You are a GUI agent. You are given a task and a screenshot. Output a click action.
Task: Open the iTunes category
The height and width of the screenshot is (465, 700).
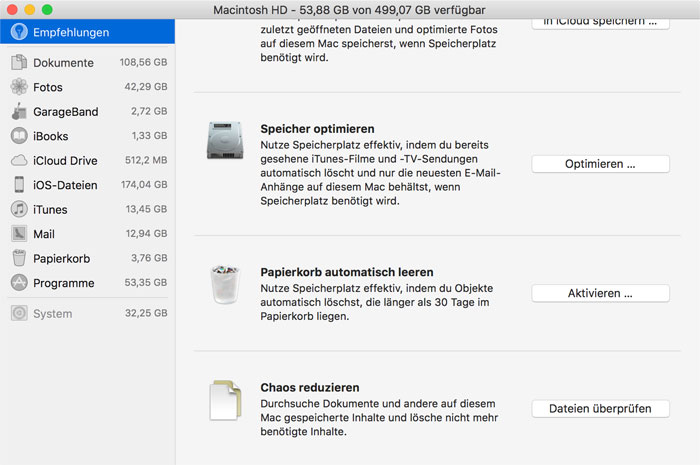tap(88, 209)
